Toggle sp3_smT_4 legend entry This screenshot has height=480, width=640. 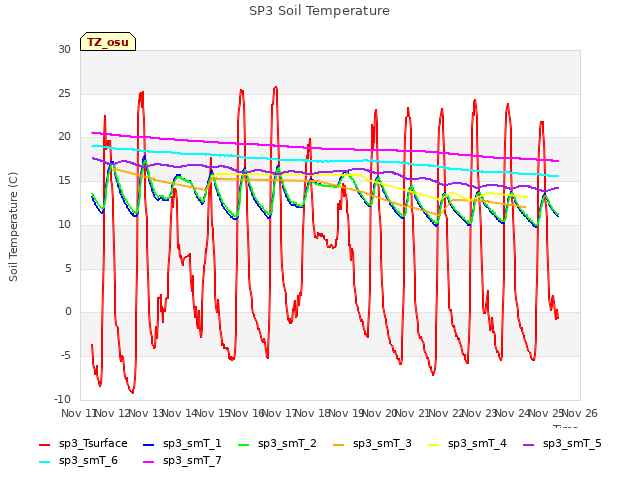pyautogui.click(x=467, y=443)
